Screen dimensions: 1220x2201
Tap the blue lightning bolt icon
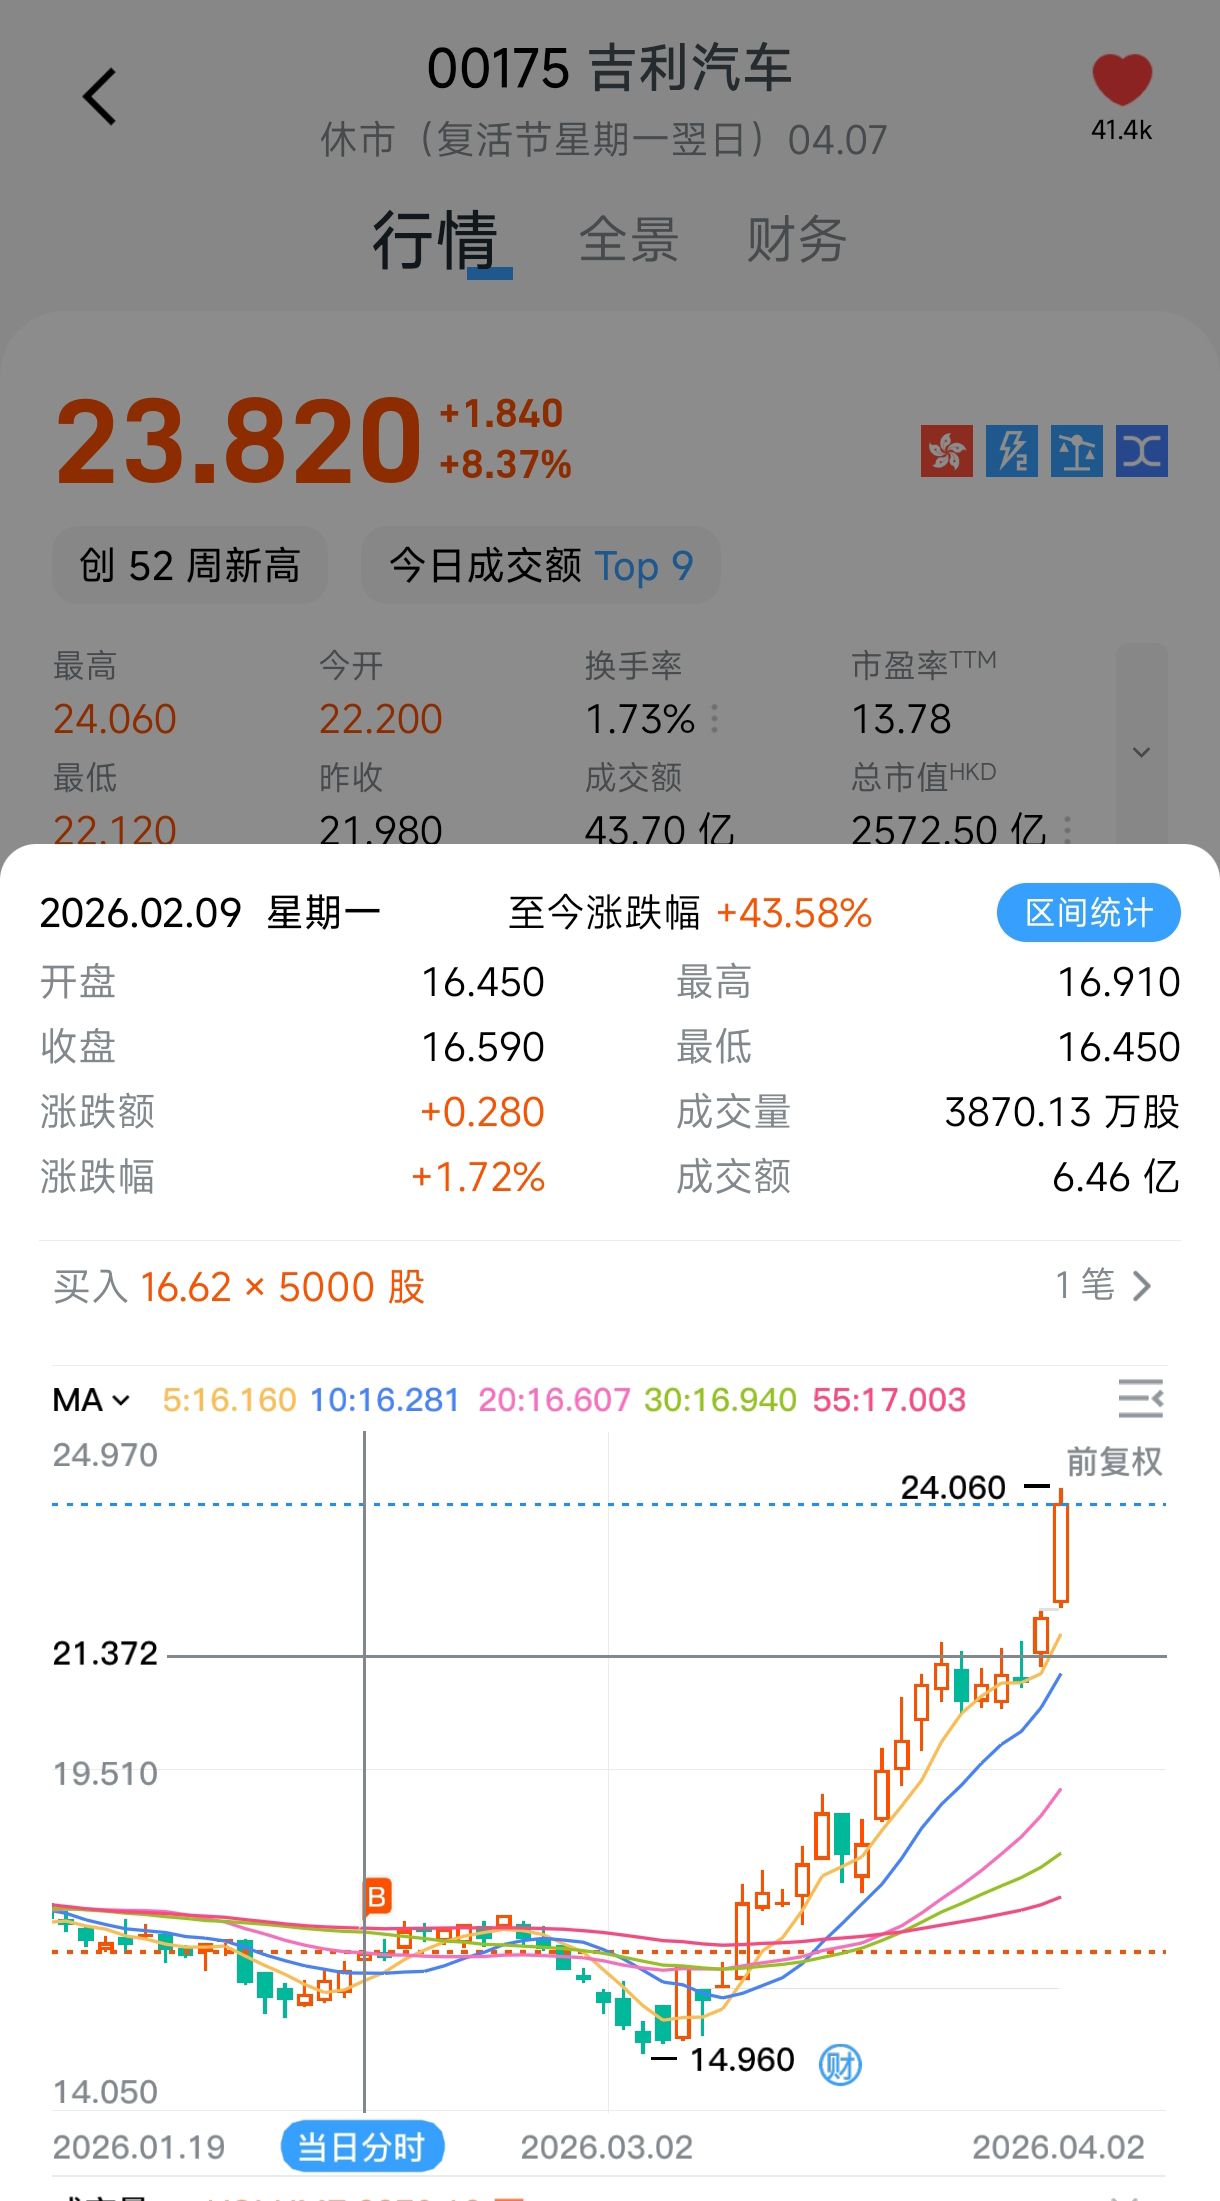(x=1011, y=451)
